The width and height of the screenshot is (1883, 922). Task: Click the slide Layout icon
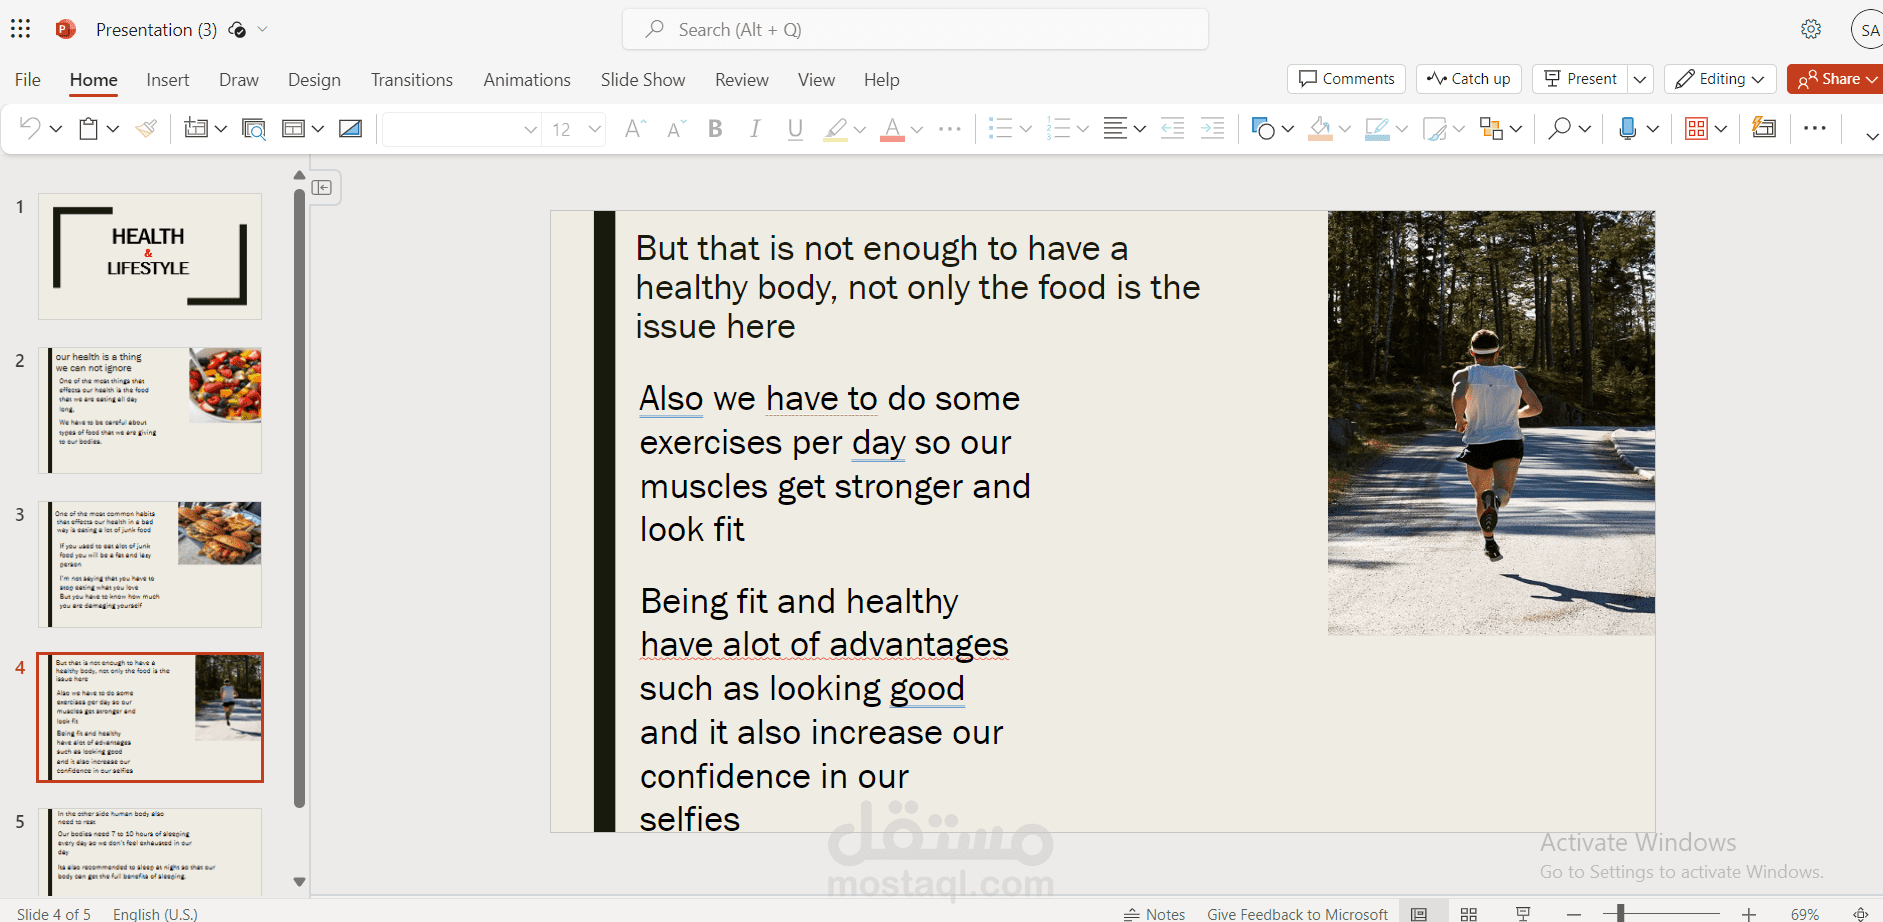(x=293, y=128)
